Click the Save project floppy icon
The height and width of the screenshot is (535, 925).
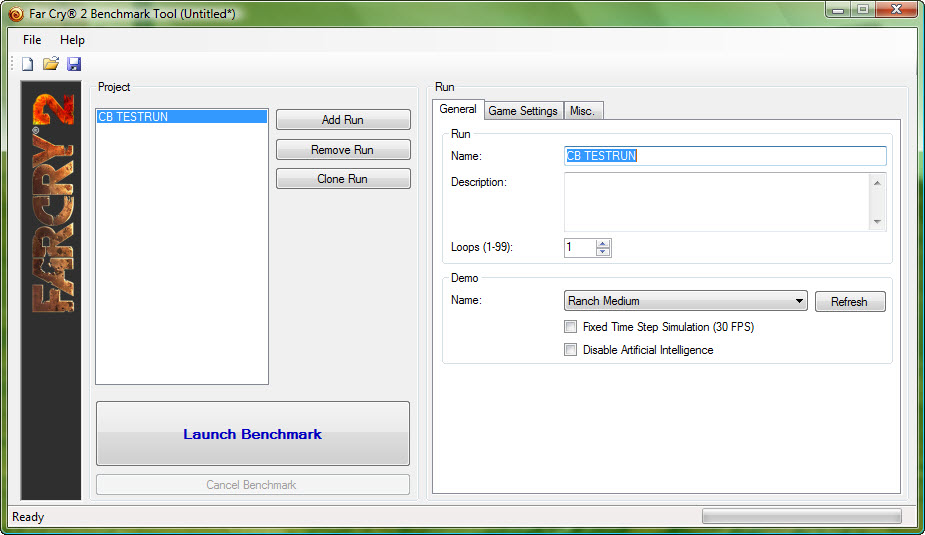[x=74, y=64]
